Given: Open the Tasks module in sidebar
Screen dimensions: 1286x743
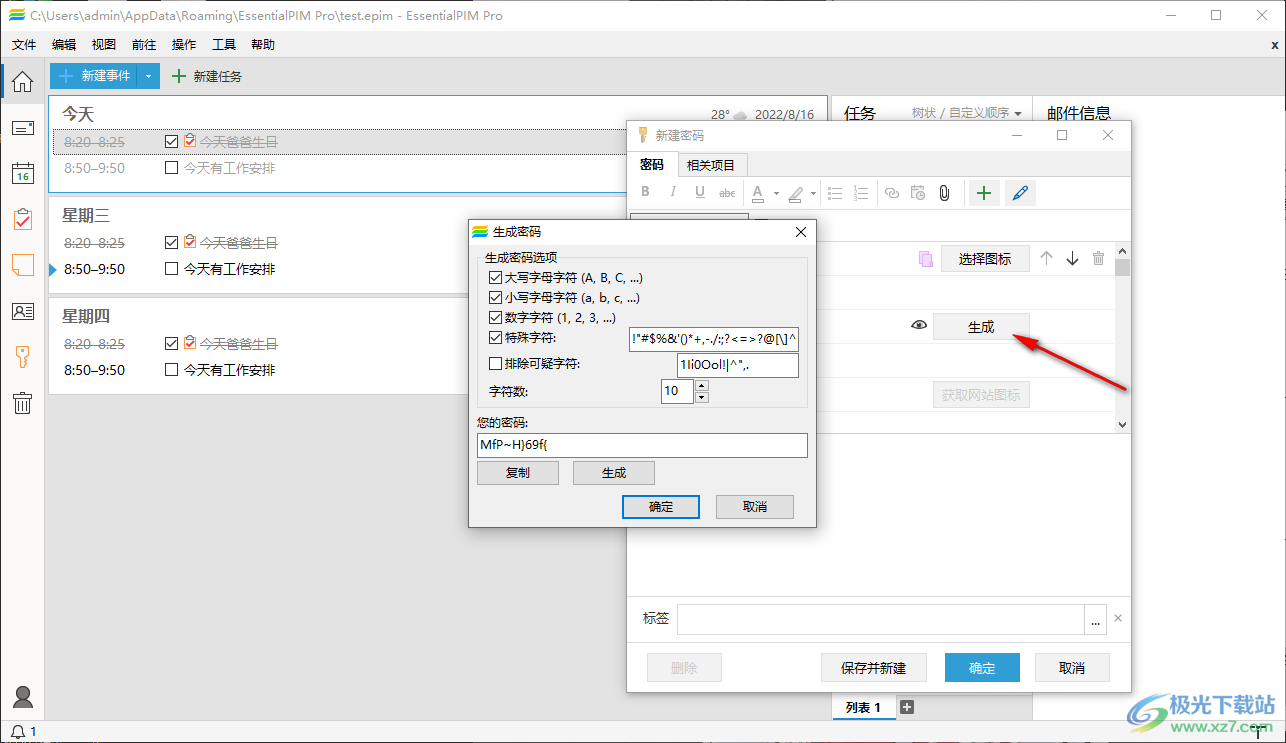Looking at the screenshot, I should 22,219.
